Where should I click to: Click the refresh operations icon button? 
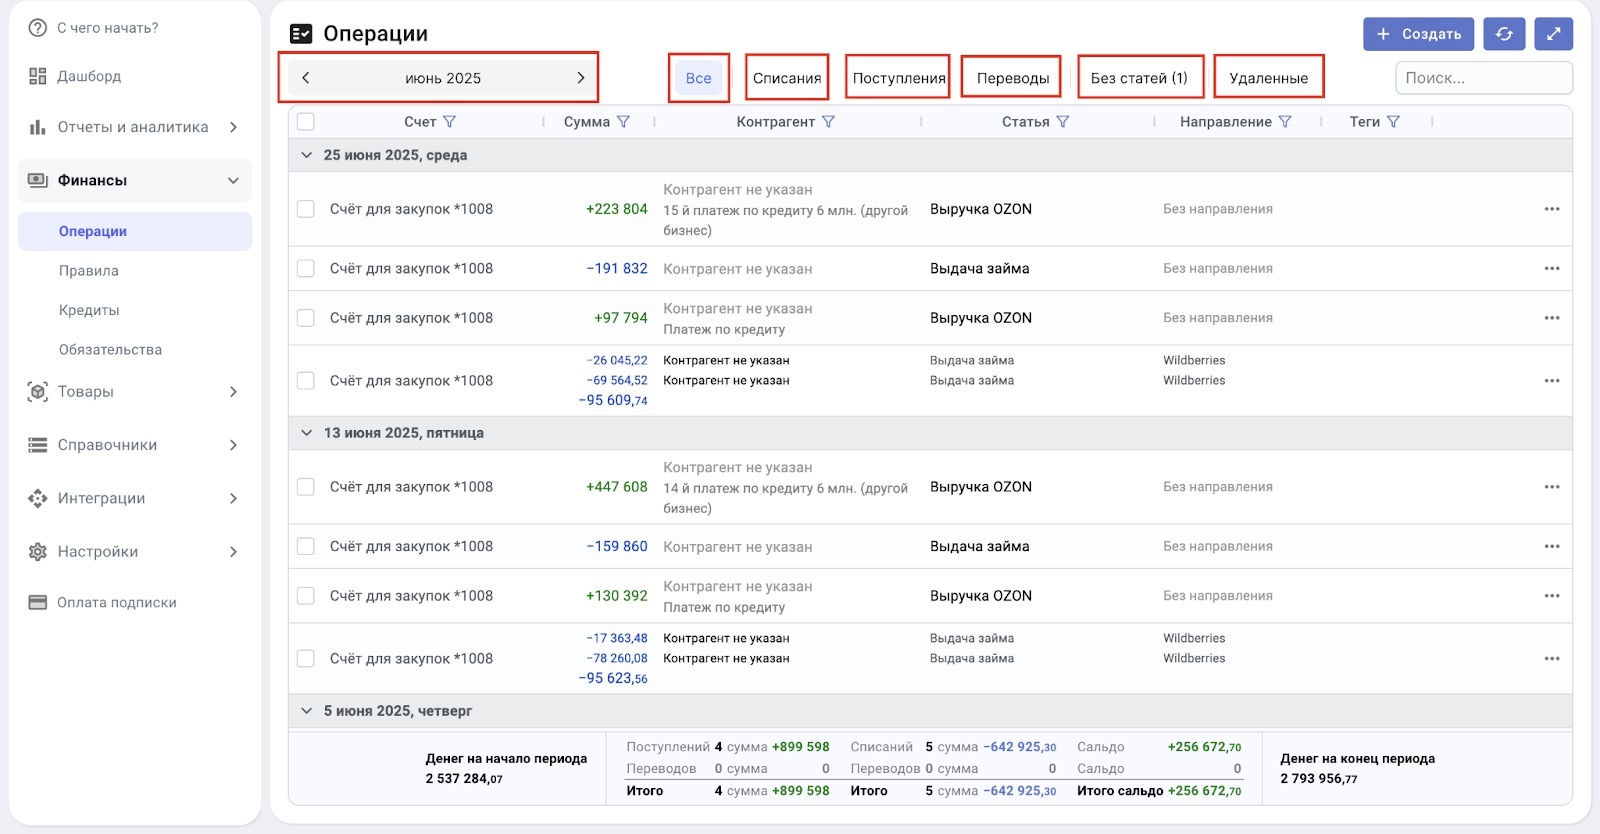click(x=1504, y=34)
